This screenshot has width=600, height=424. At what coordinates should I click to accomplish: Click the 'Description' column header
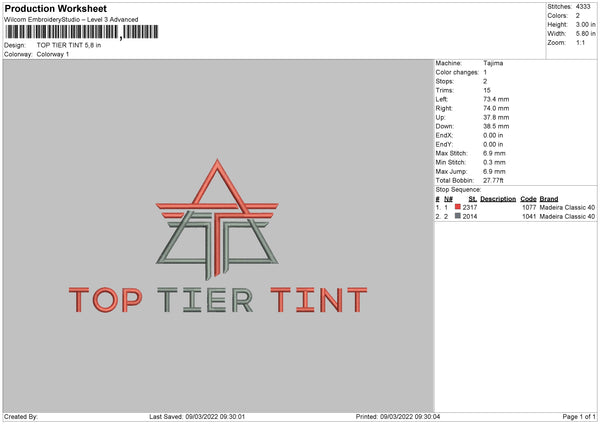pyautogui.click(x=498, y=199)
